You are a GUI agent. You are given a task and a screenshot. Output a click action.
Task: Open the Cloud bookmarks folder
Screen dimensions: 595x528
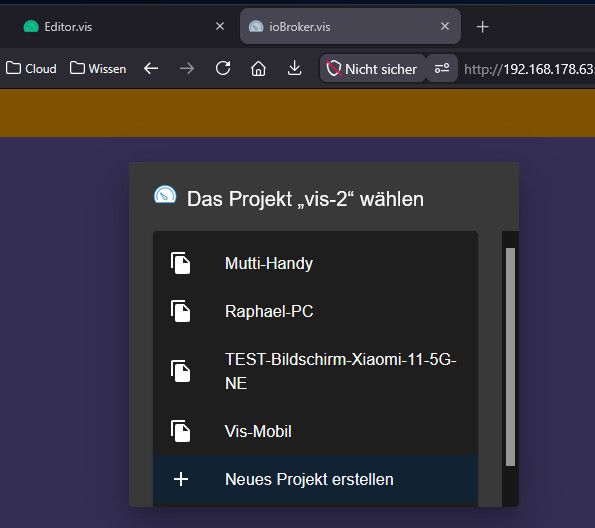pyautogui.click(x=31, y=69)
